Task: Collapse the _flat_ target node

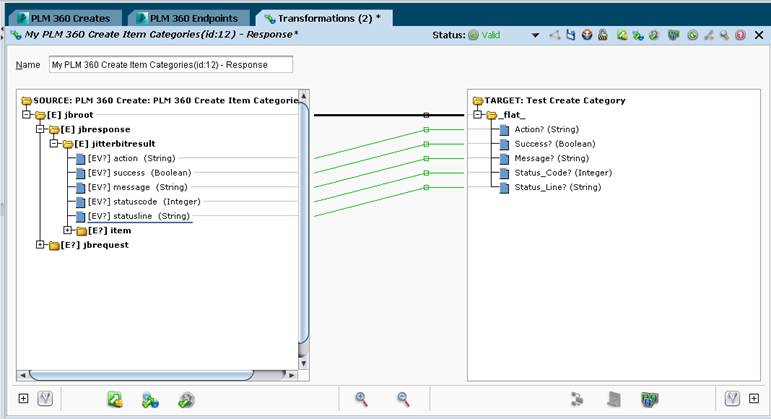Action: click(x=477, y=115)
